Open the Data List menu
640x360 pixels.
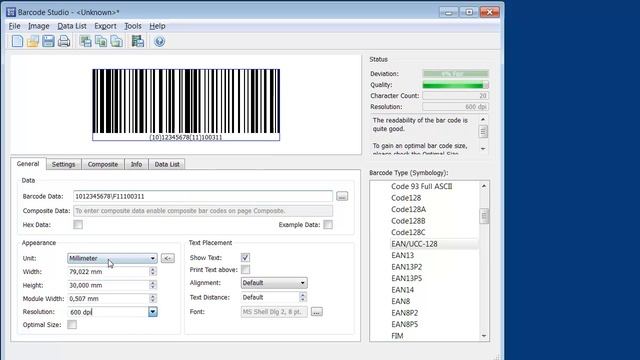tap(72, 26)
